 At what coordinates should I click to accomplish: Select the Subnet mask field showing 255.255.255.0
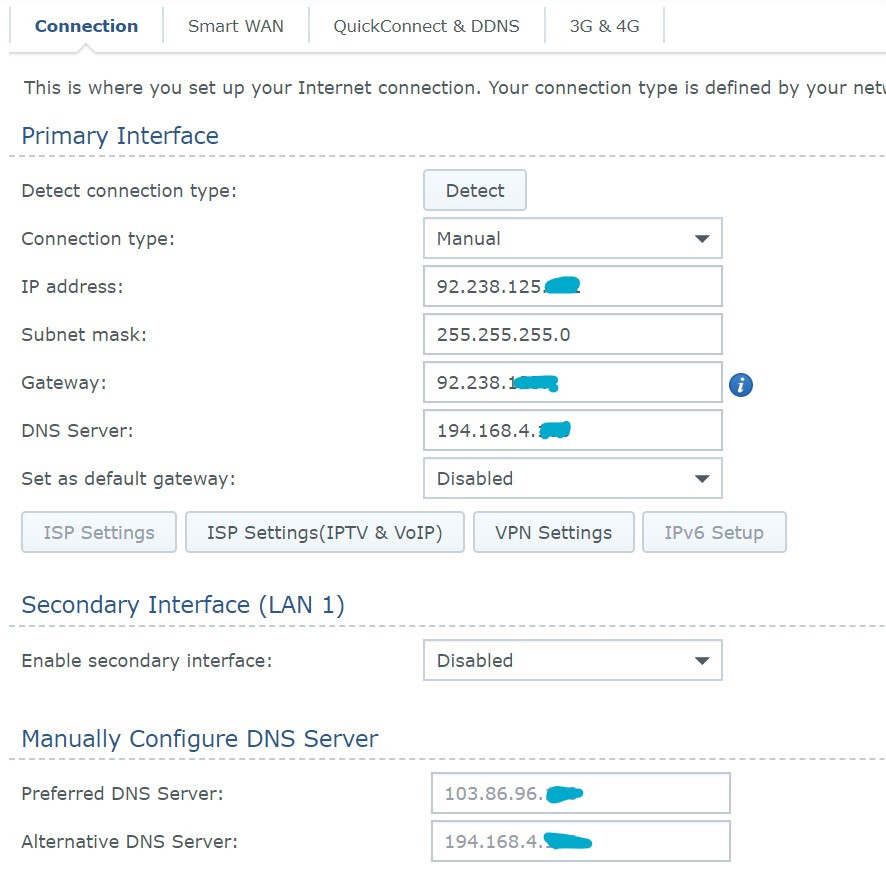click(x=572, y=334)
